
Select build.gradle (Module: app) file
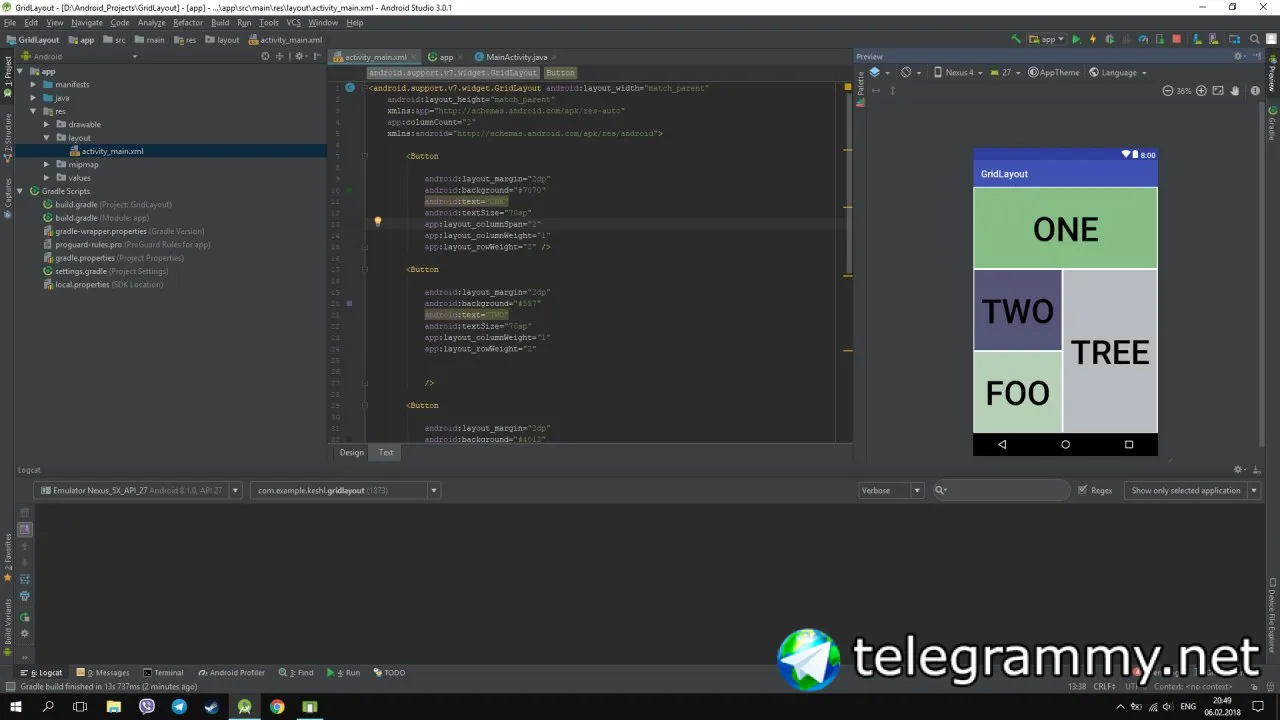point(95,217)
